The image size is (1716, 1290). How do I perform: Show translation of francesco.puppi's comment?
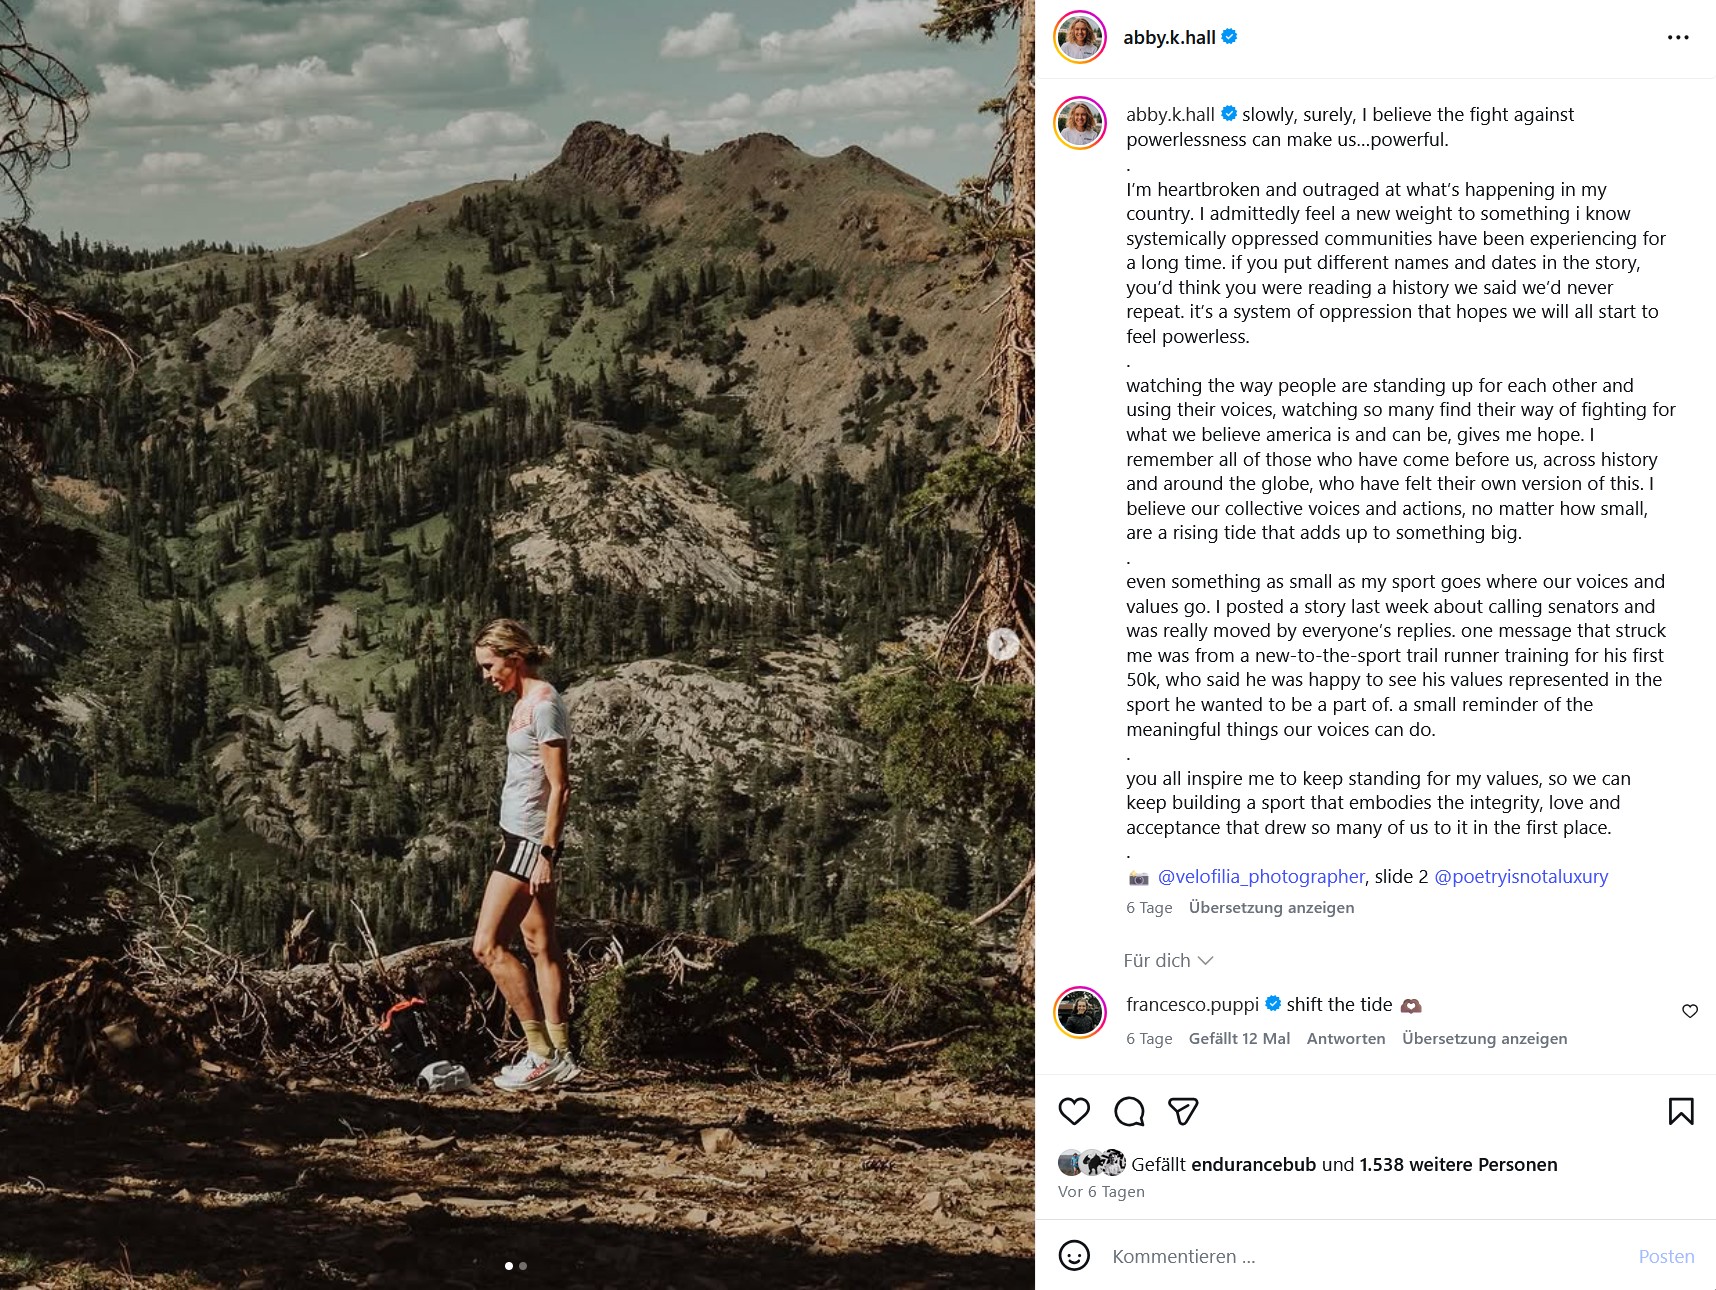coord(1484,1038)
